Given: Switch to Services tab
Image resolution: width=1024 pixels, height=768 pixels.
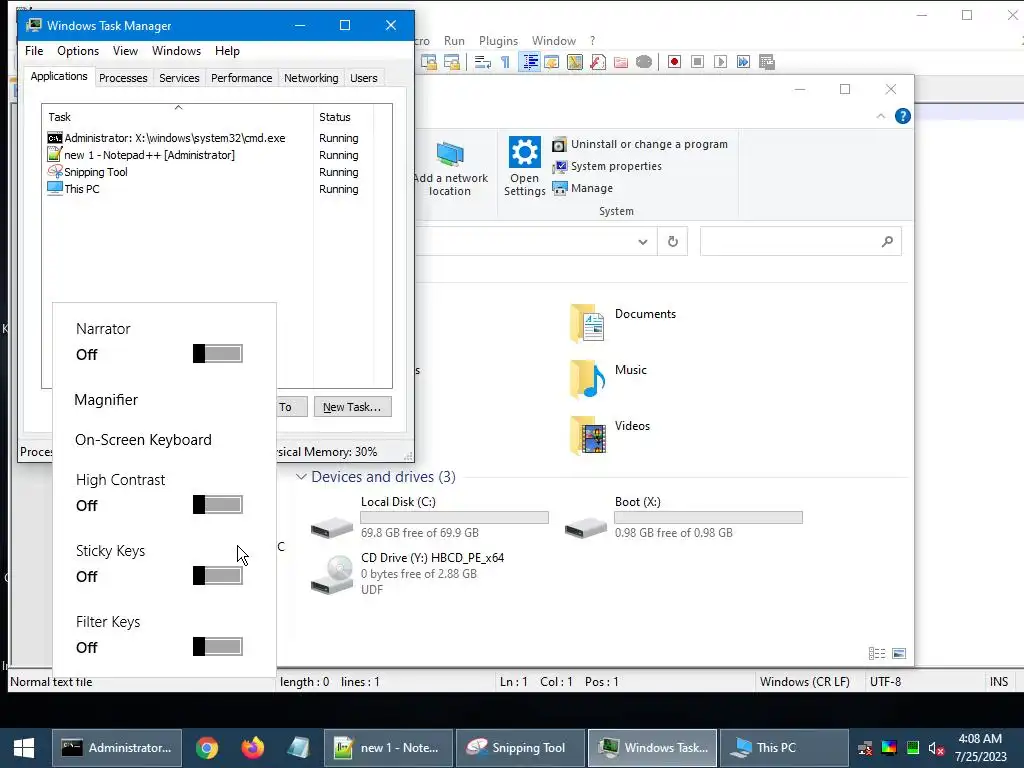Looking at the screenshot, I should point(179,78).
